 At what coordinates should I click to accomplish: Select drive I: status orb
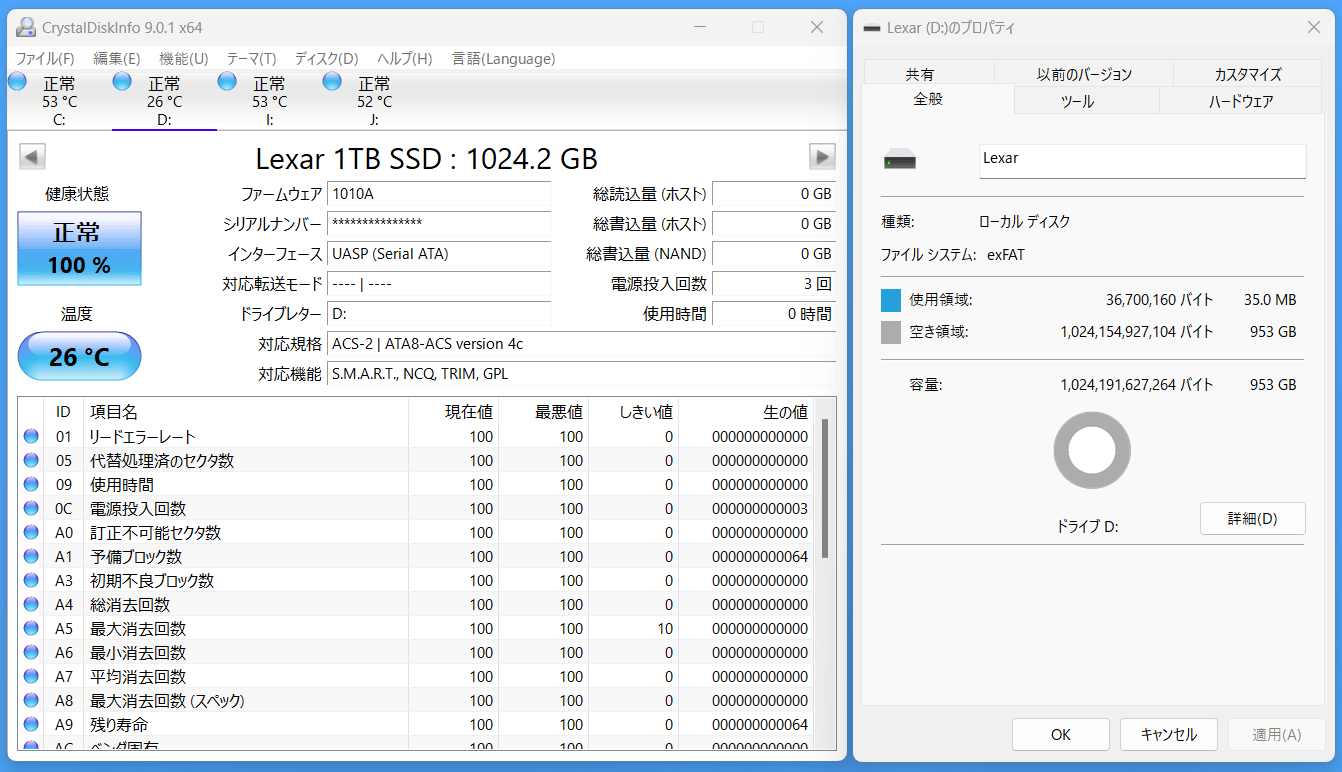(x=227, y=82)
